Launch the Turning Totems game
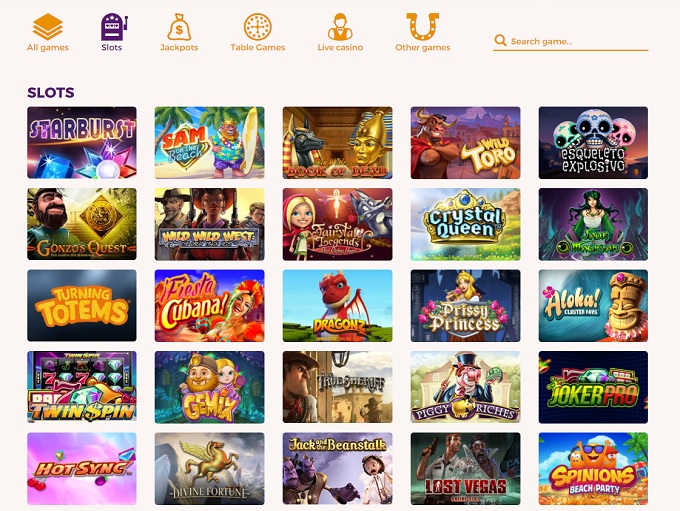The width and height of the screenshot is (680, 511). click(82, 306)
